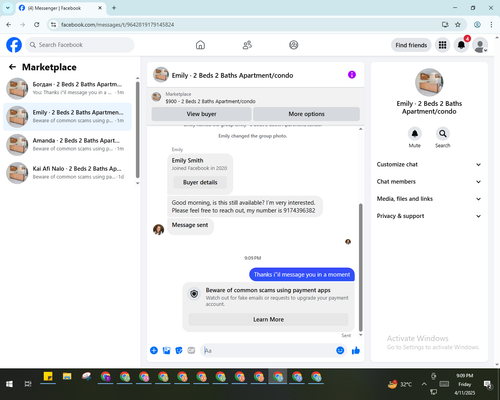This screenshot has height=400, width=500.
Task: Expand Media, files and links section
Action: (x=429, y=199)
